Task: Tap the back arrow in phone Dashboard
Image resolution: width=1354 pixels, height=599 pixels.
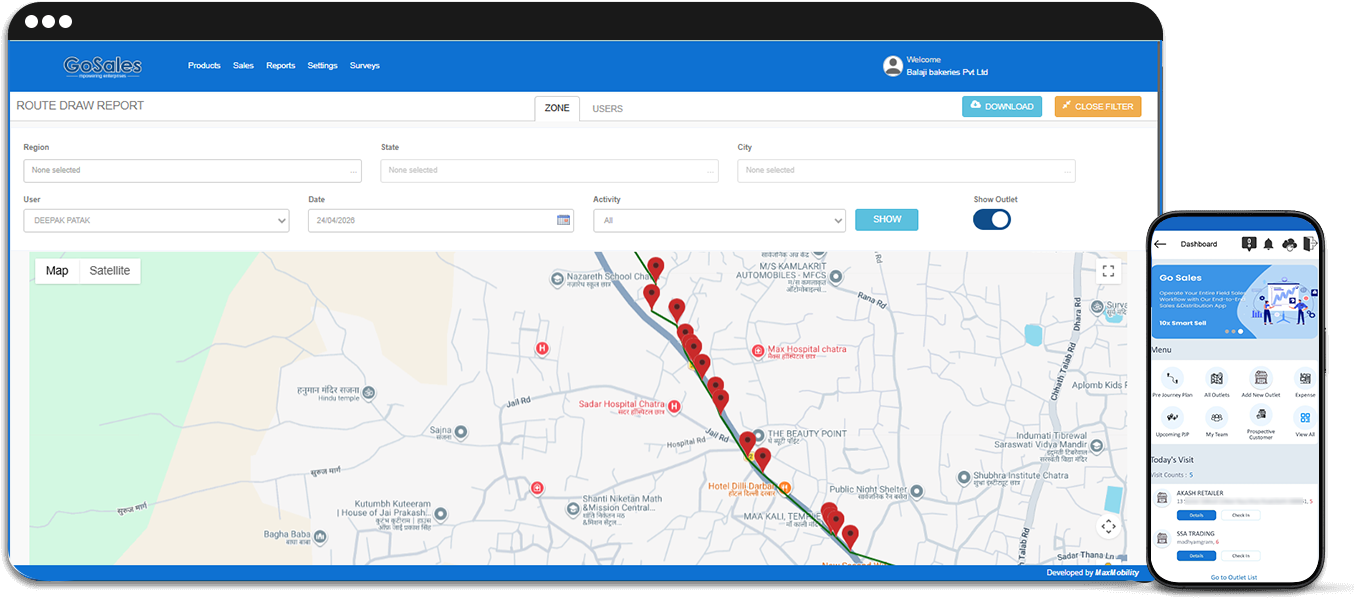Action: tap(1161, 244)
